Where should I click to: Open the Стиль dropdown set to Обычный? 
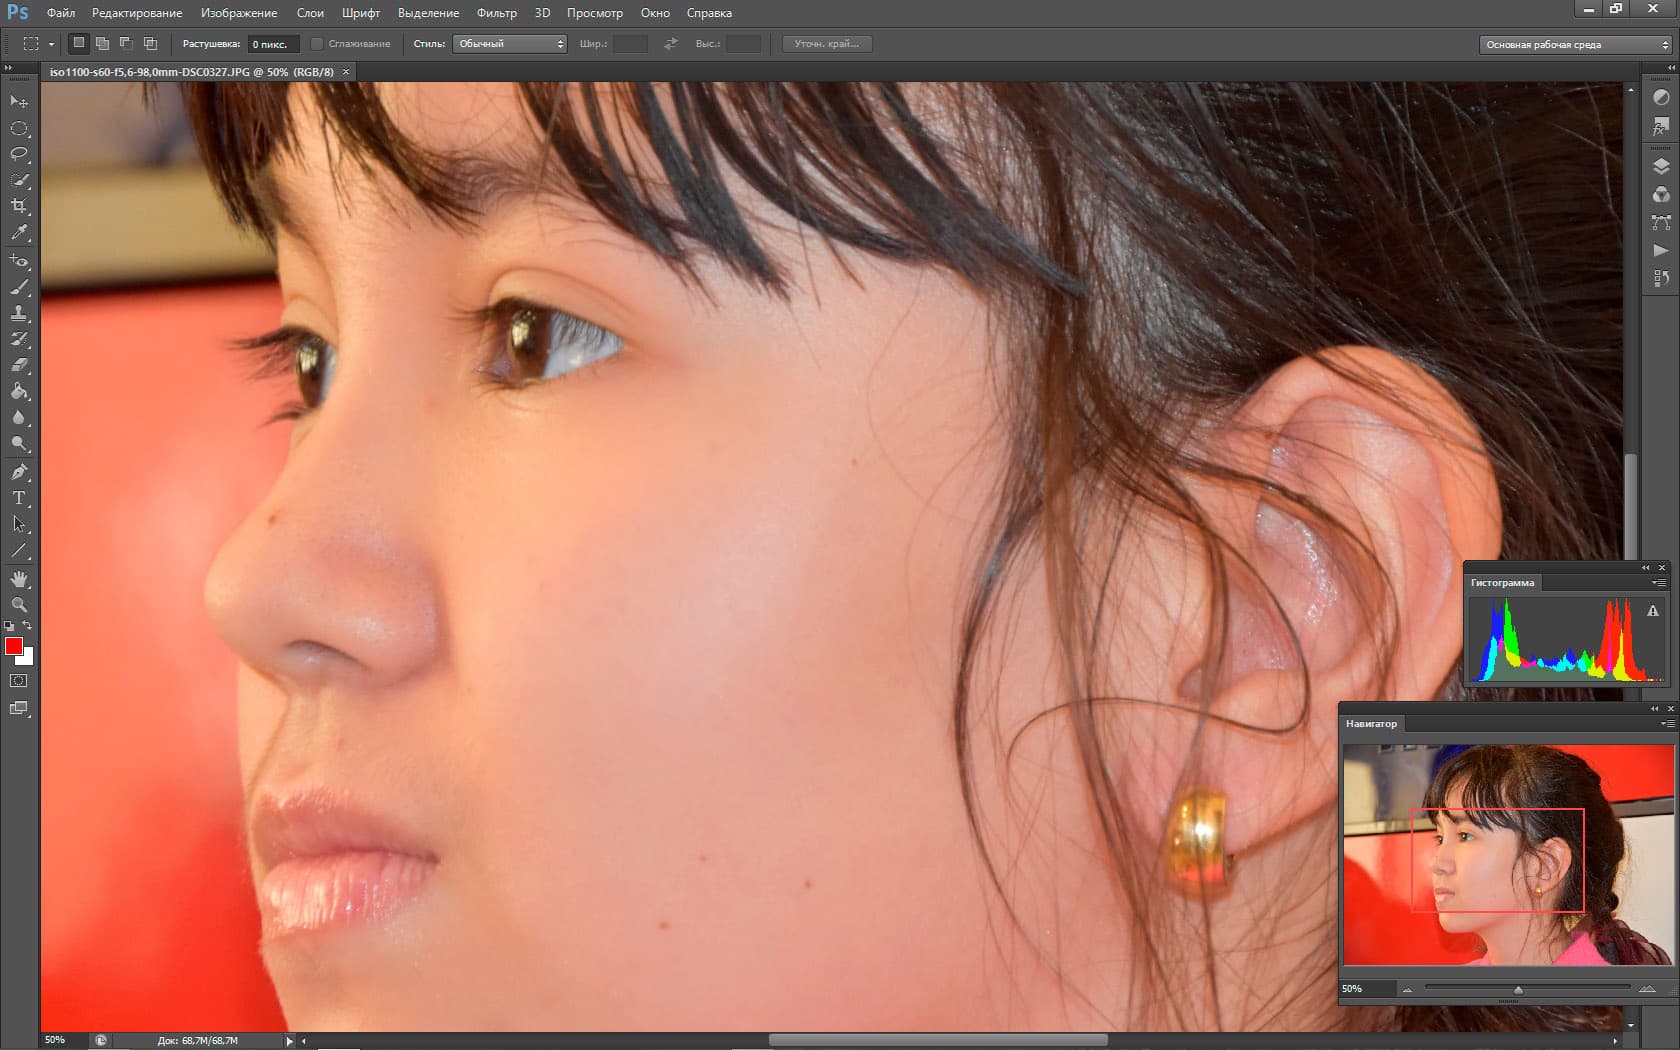coord(510,44)
